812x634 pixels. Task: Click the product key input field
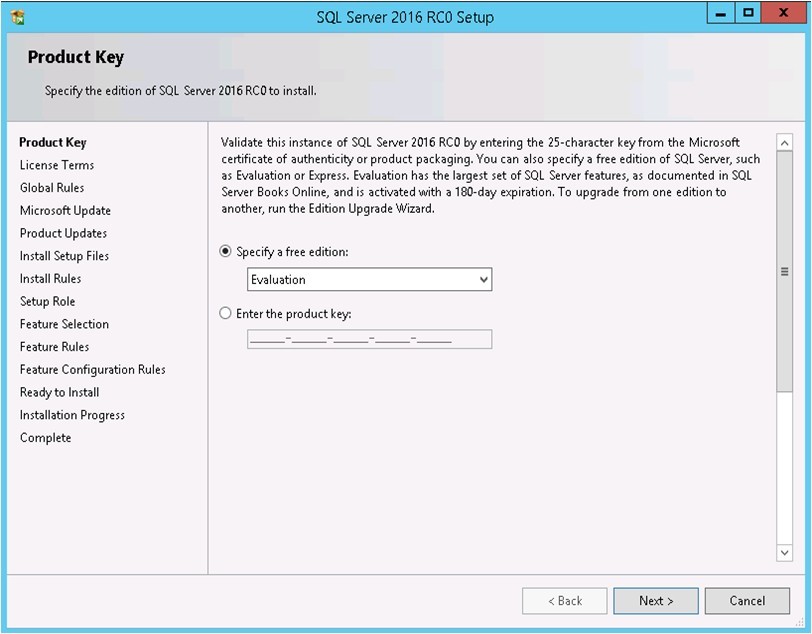(x=369, y=339)
